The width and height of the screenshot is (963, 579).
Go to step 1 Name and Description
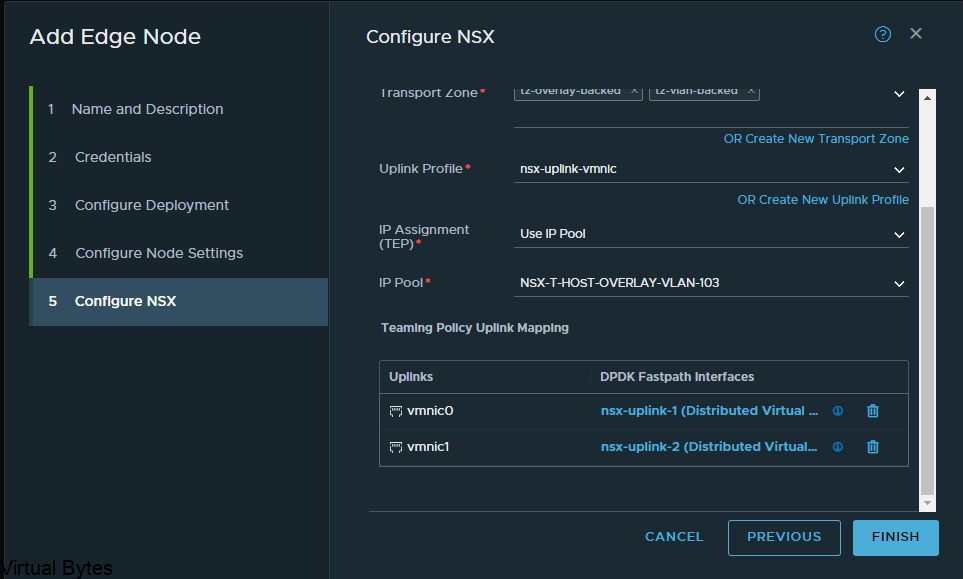pos(179,109)
